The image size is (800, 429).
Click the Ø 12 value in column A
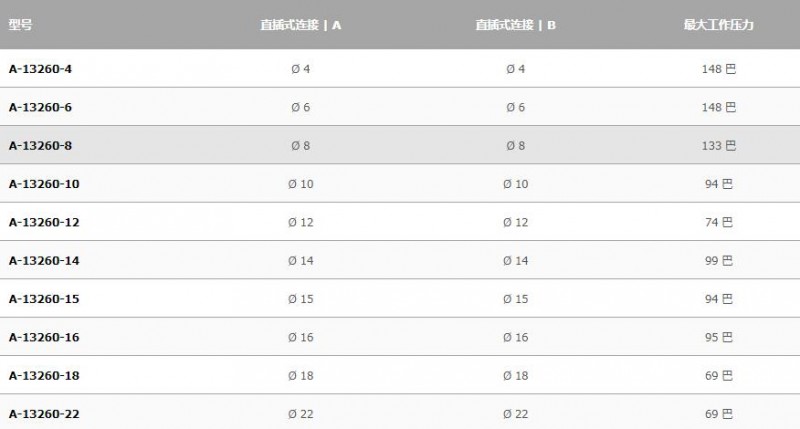(301, 222)
